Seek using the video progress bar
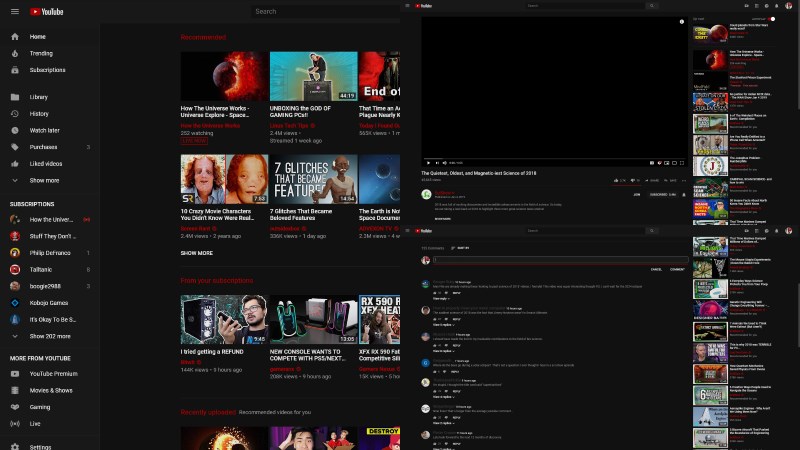The width and height of the screenshot is (800, 450). [x=554, y=158]
